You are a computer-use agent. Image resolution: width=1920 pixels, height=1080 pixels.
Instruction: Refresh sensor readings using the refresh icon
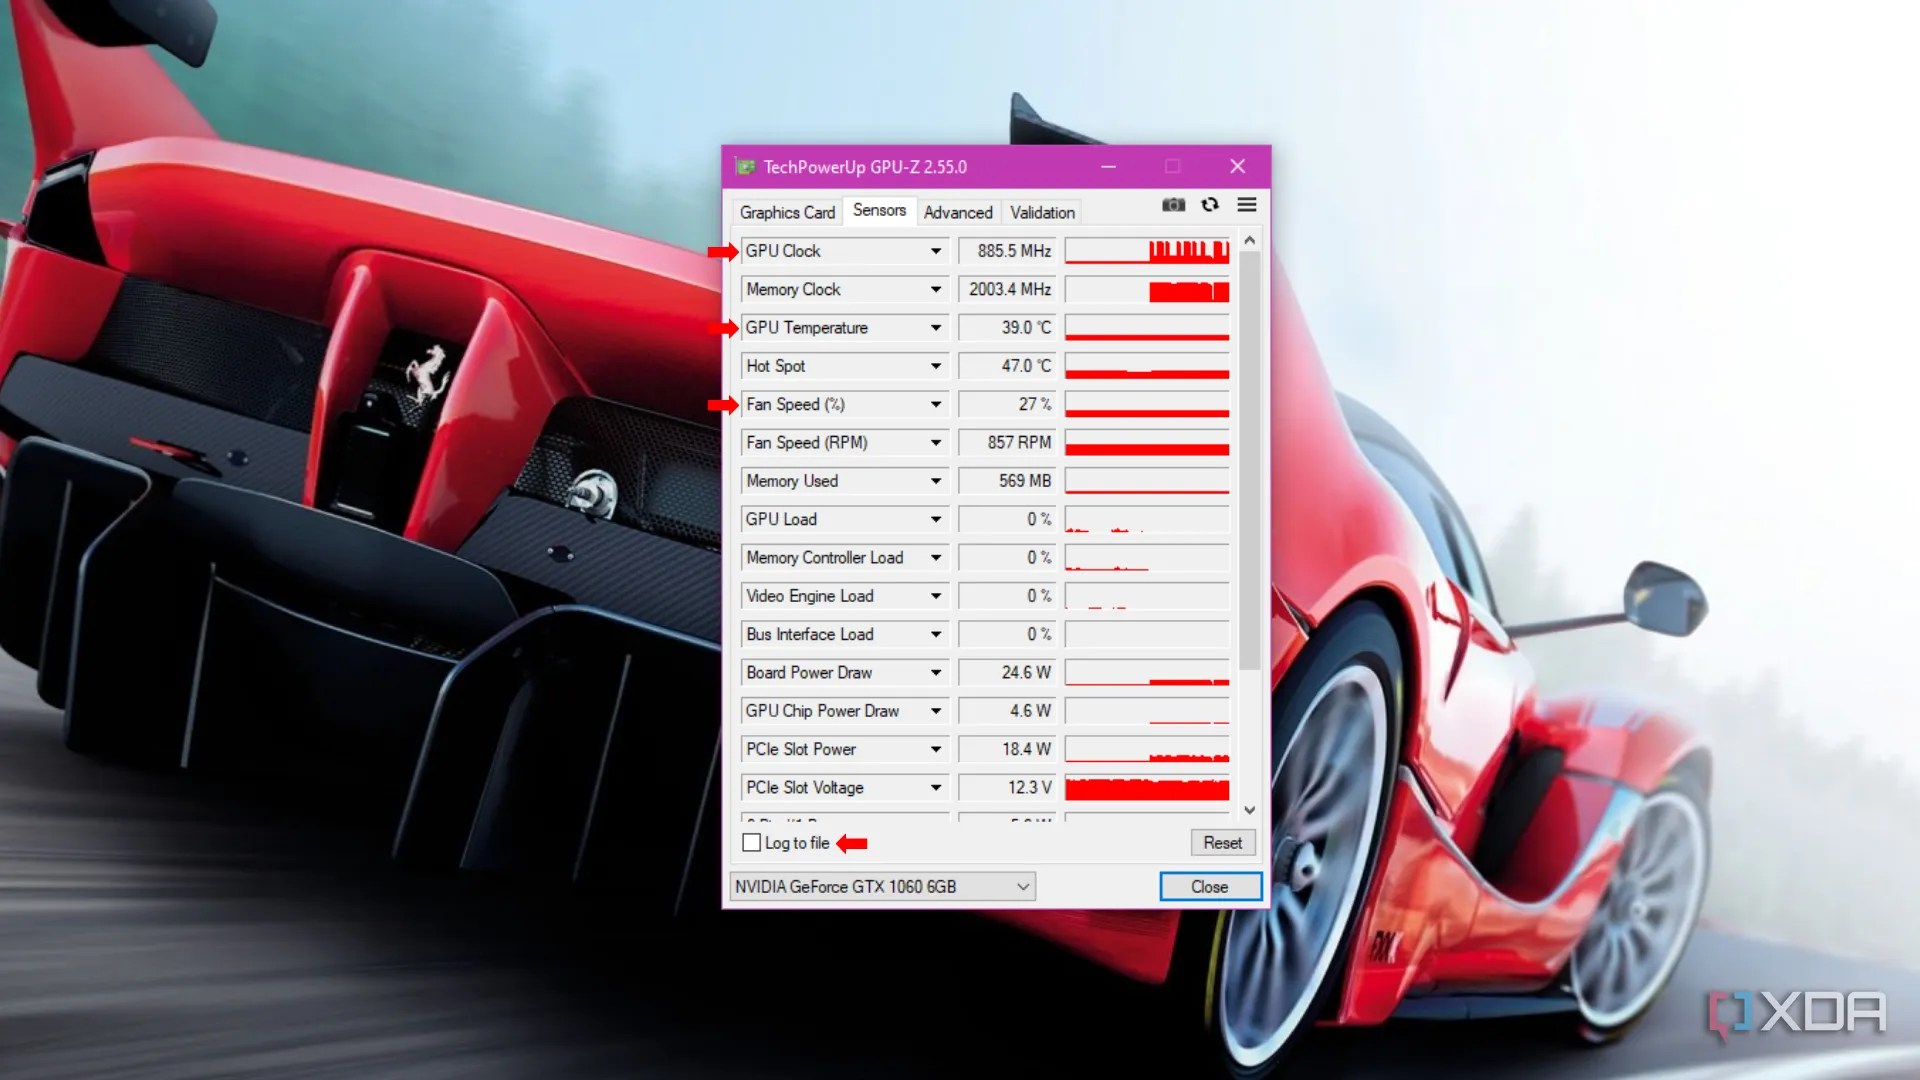[1210, 204]
